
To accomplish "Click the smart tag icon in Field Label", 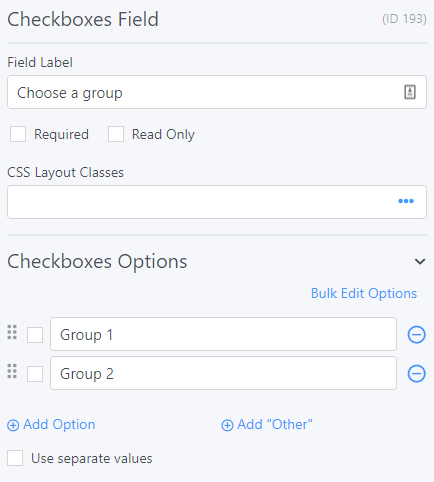I will point(410,92).
